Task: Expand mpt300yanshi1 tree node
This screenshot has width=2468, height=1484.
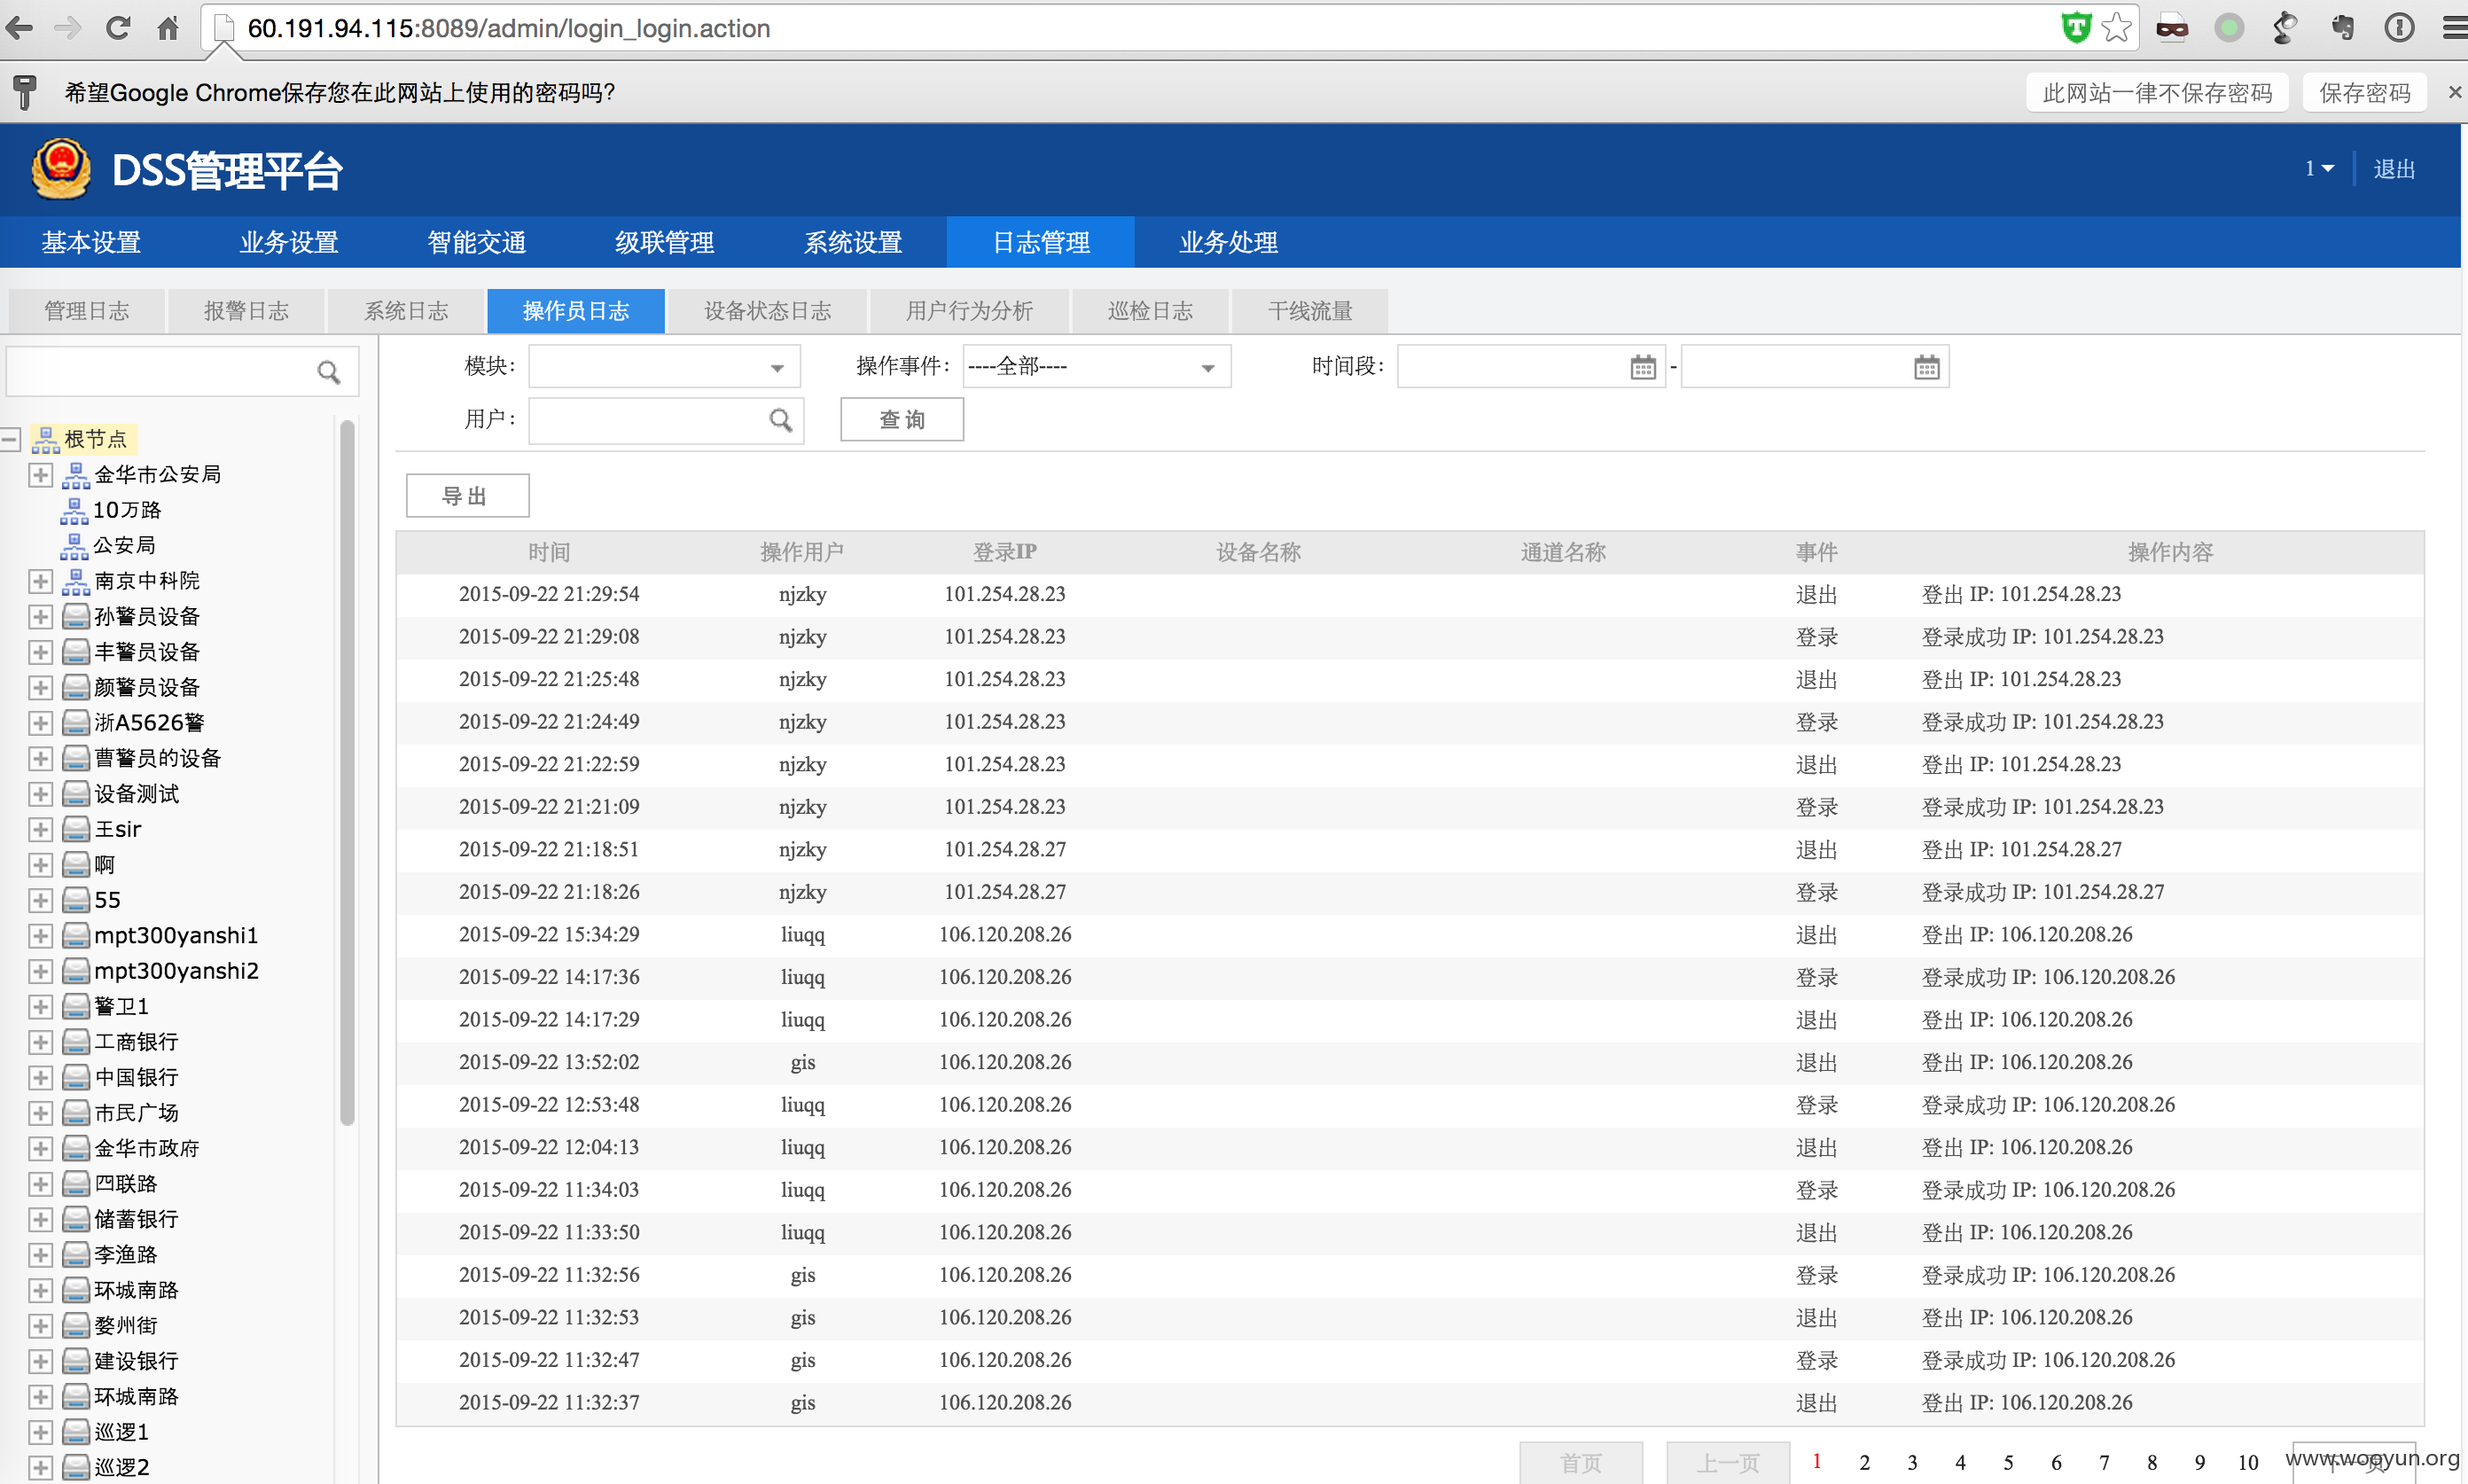Action: click(40, 936)
